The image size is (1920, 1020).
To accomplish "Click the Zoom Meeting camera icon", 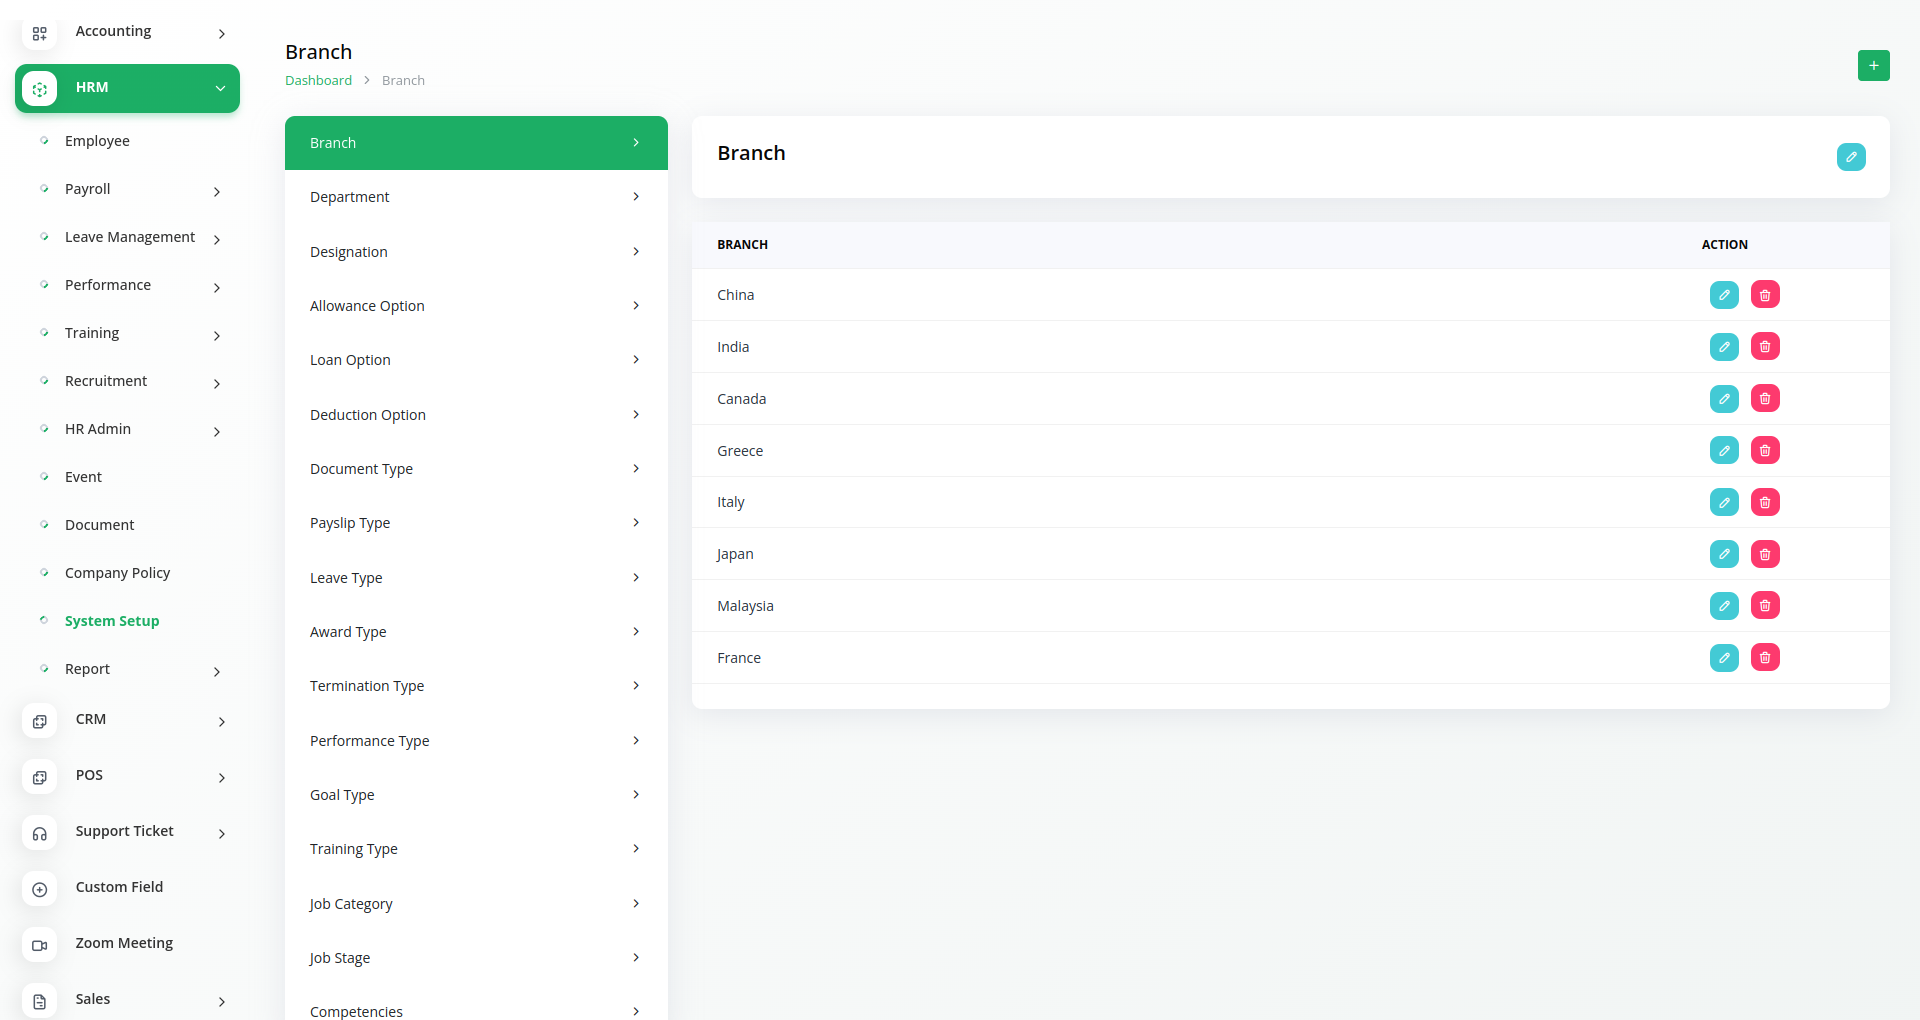I will (40, 945).
